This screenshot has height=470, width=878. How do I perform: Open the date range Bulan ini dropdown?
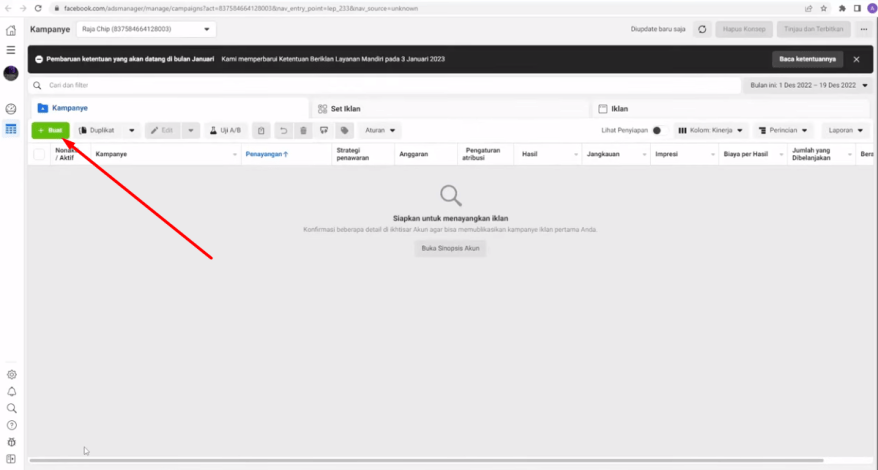(809, 86)
